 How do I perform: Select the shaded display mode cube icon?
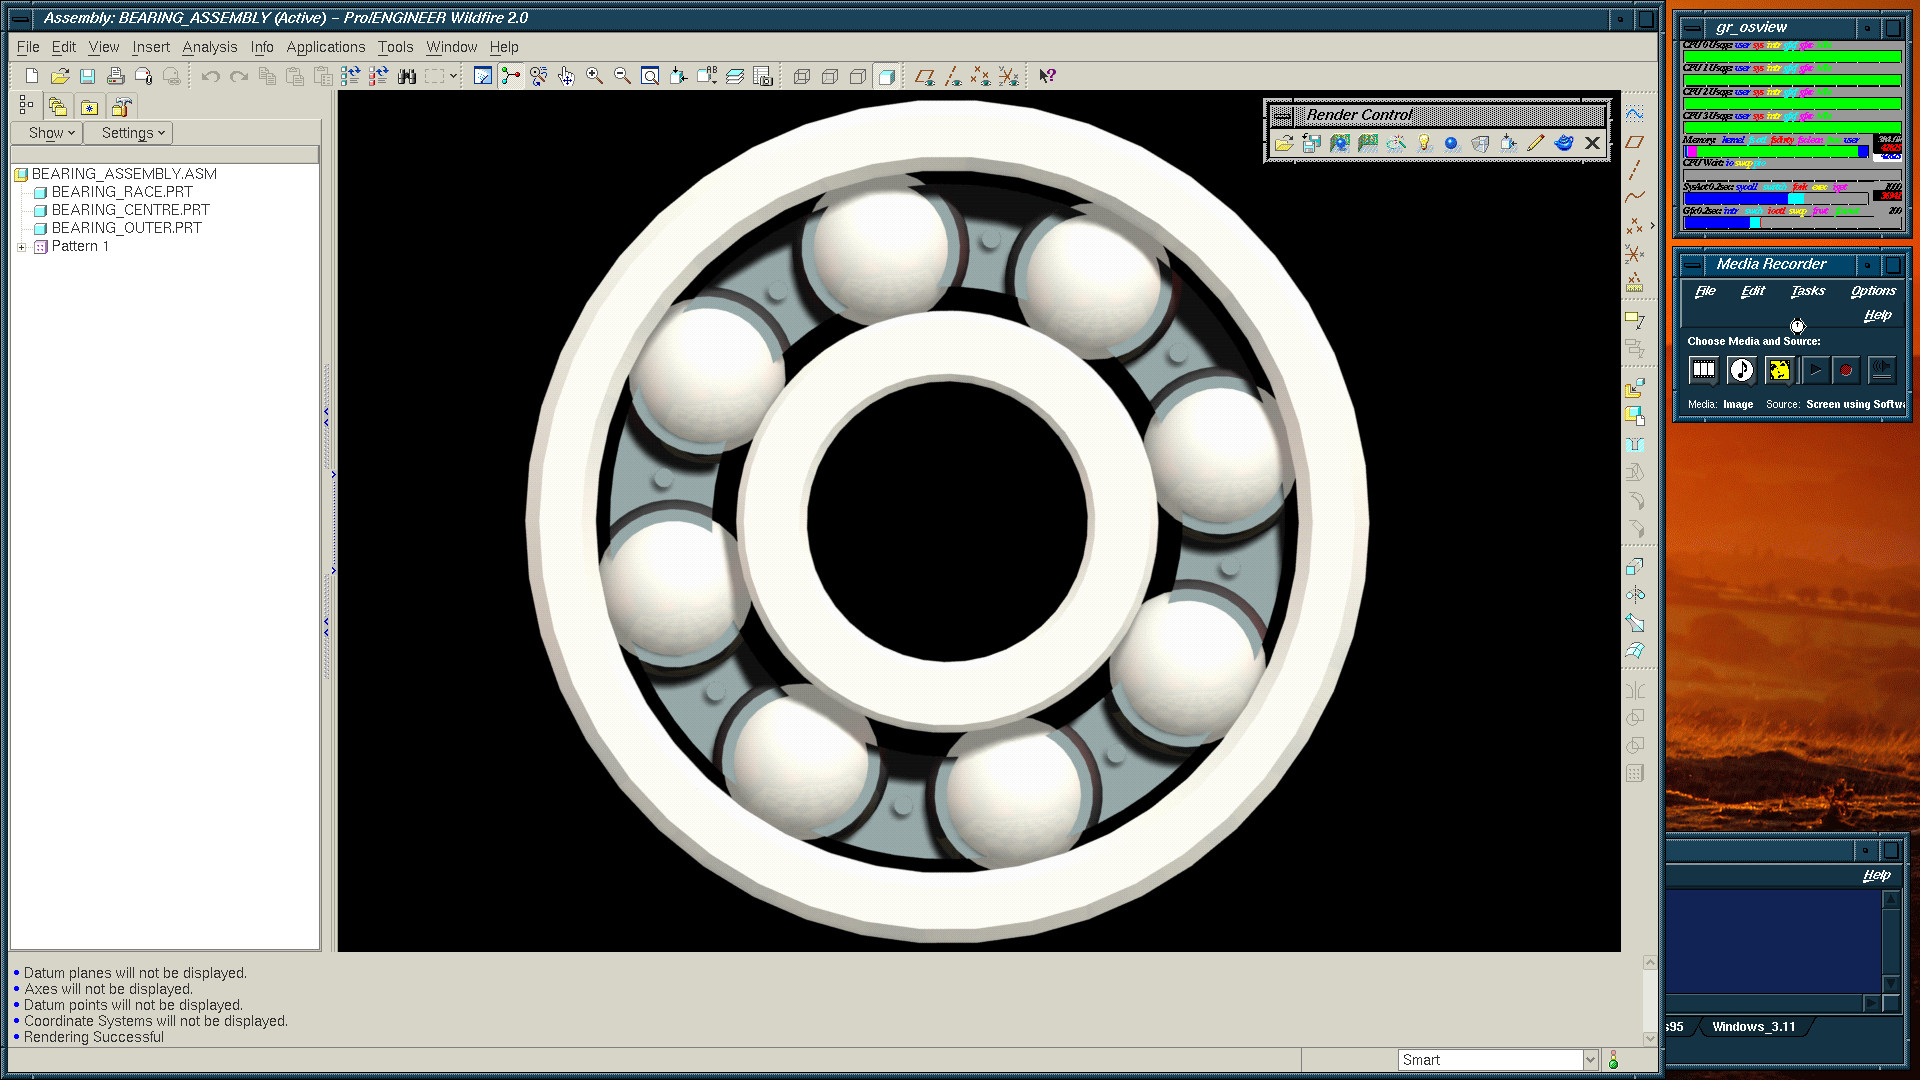tap(886, 76)
